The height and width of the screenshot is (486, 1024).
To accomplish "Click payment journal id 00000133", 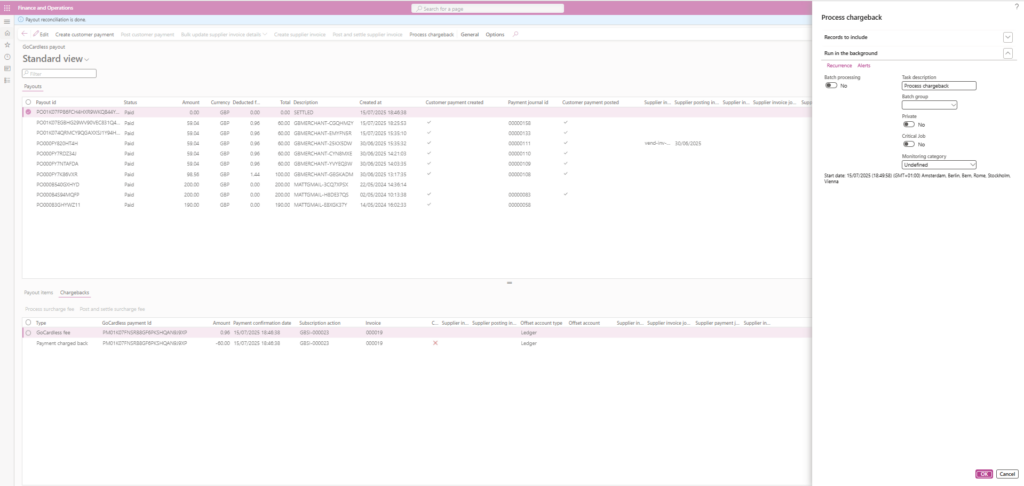I will pos(518,133).
